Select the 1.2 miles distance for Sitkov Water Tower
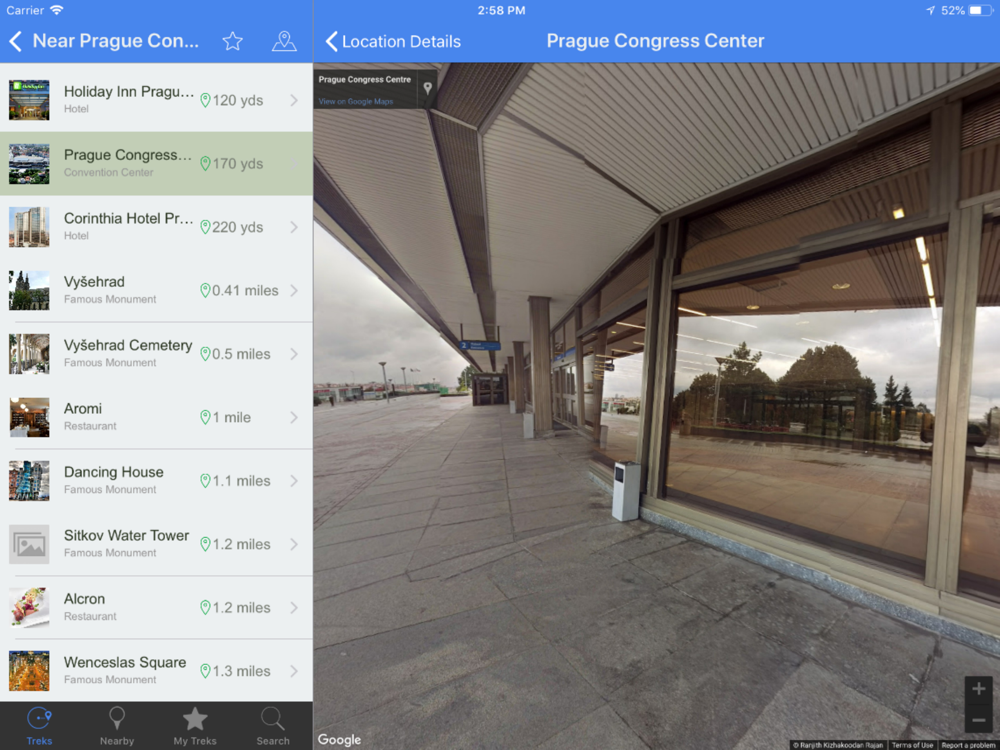The width and height of the screenshot is (1000, 750). (235, 545)
